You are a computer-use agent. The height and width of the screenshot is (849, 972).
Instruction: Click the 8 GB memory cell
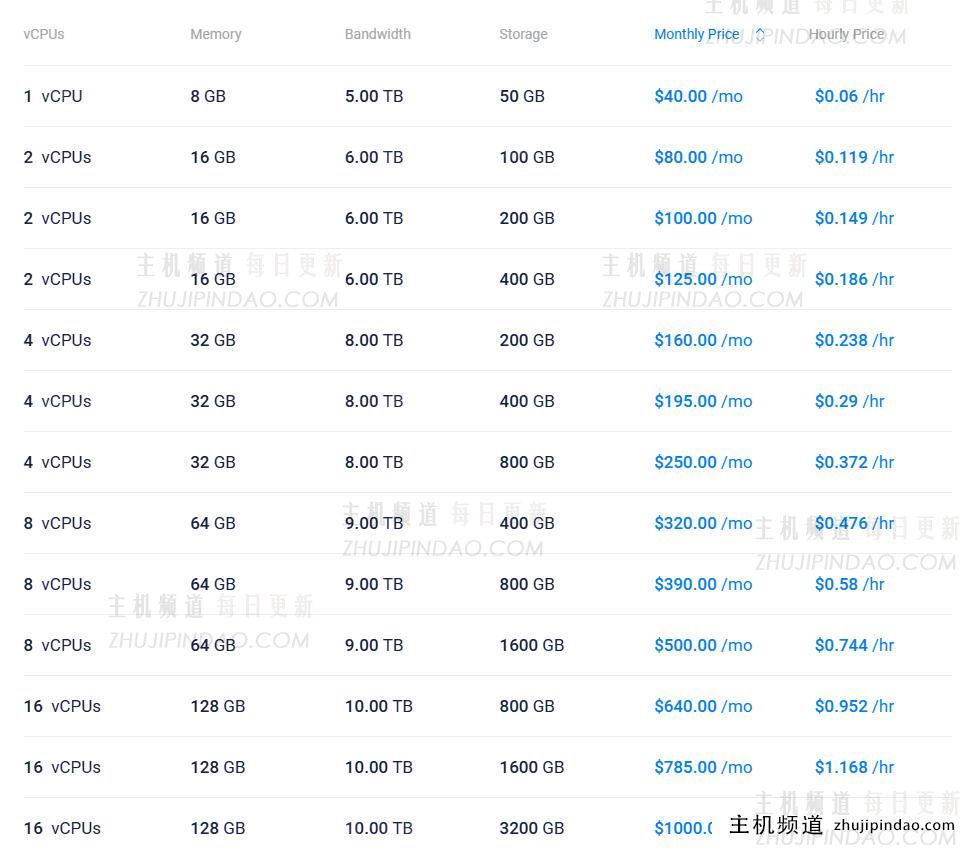(208, 96)
